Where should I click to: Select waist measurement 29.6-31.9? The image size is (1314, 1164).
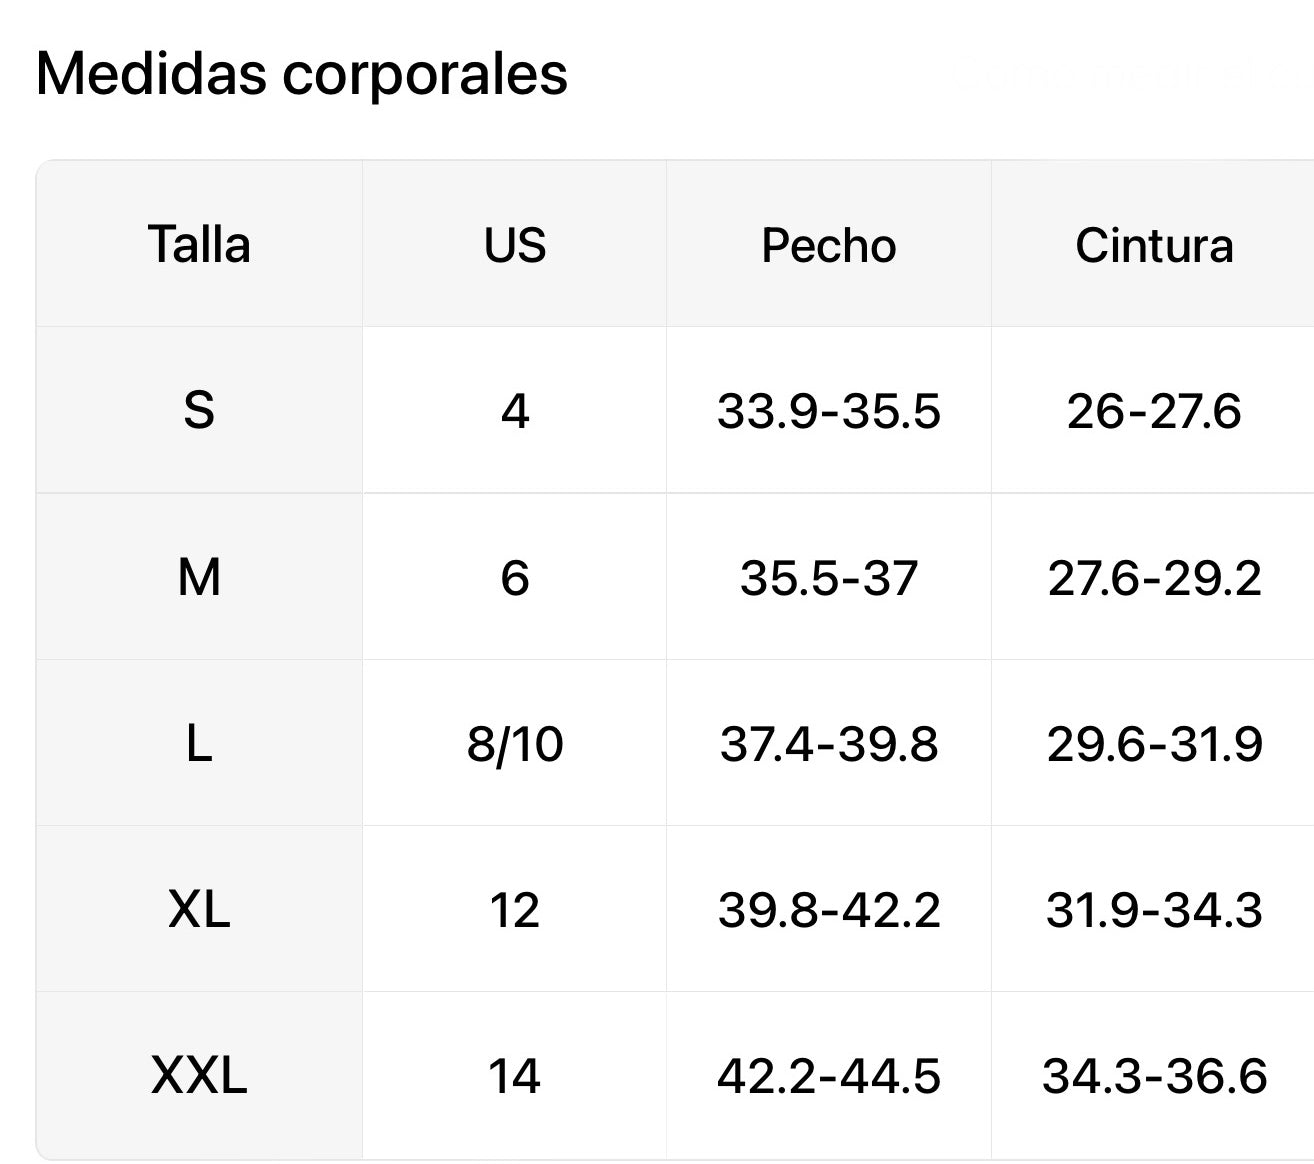[1154, 744]
